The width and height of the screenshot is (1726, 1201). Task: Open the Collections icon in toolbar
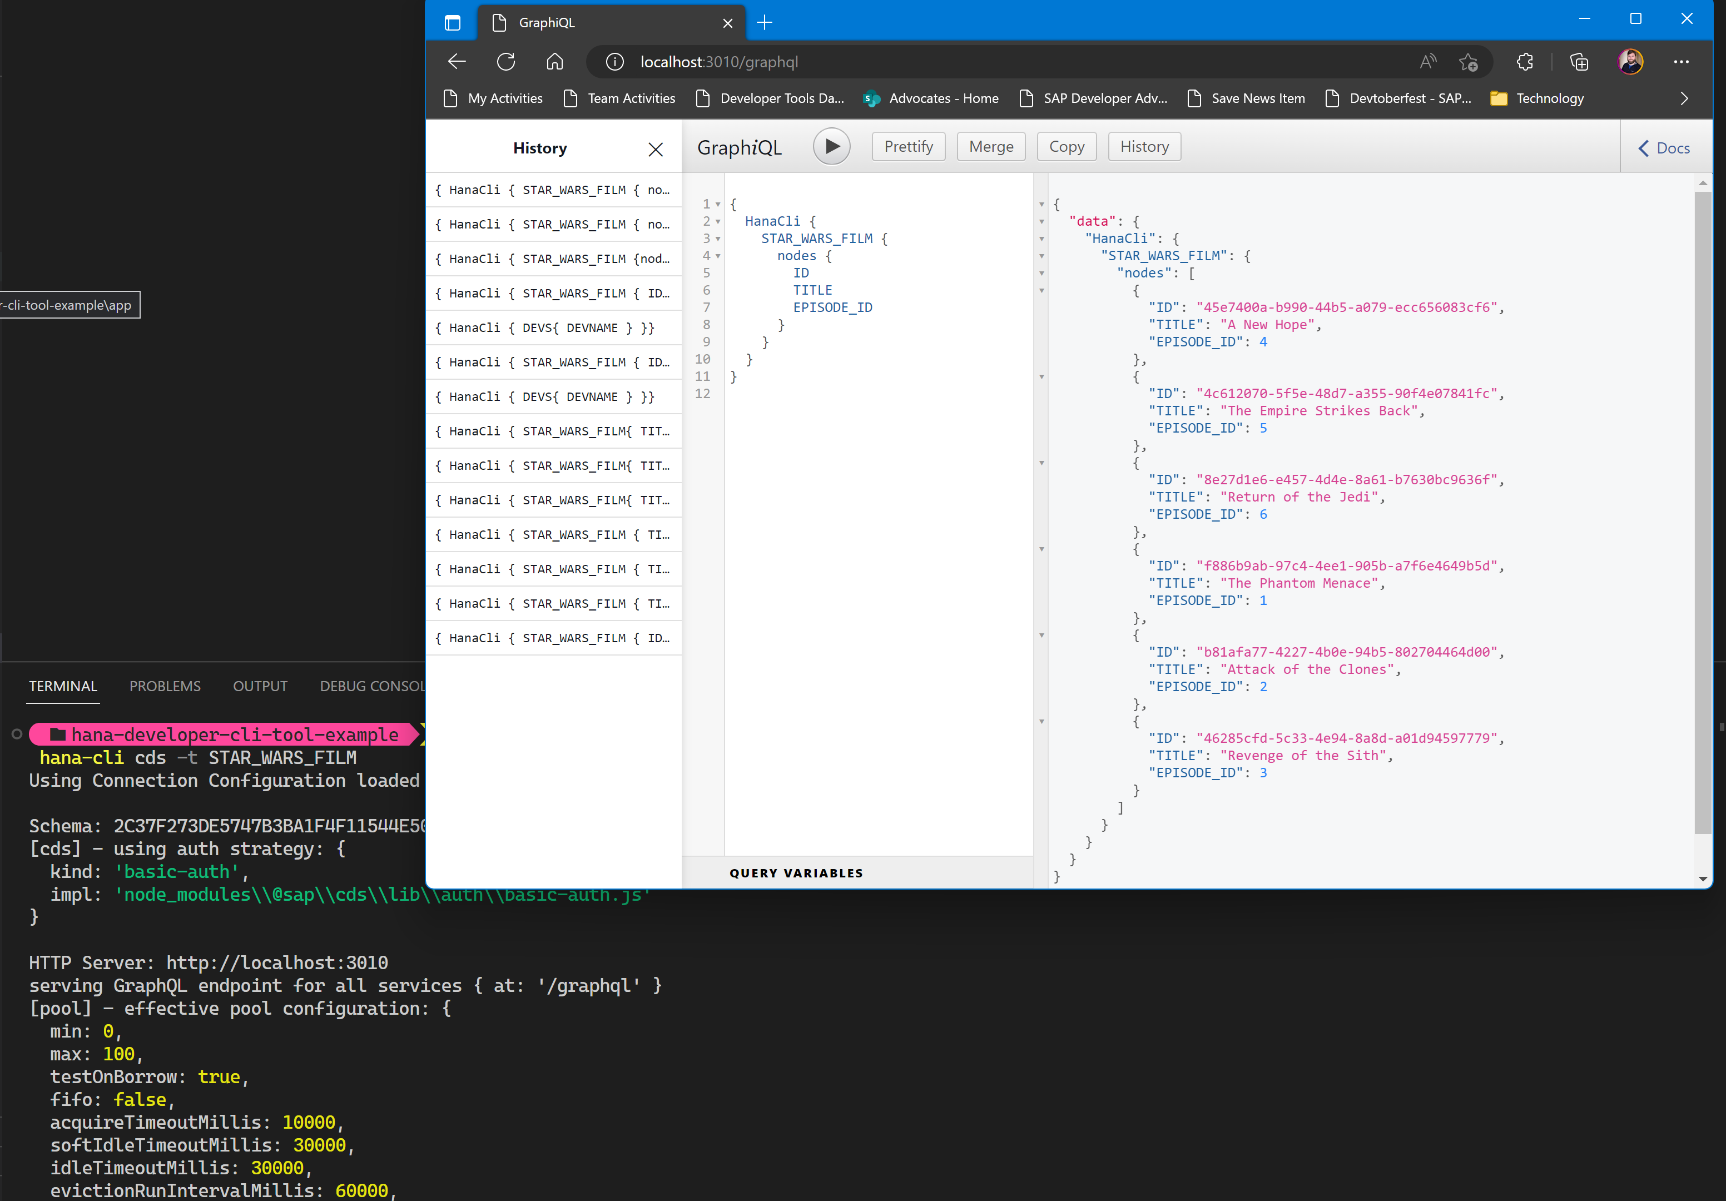pyautogui.click(x=1579, y=62)
